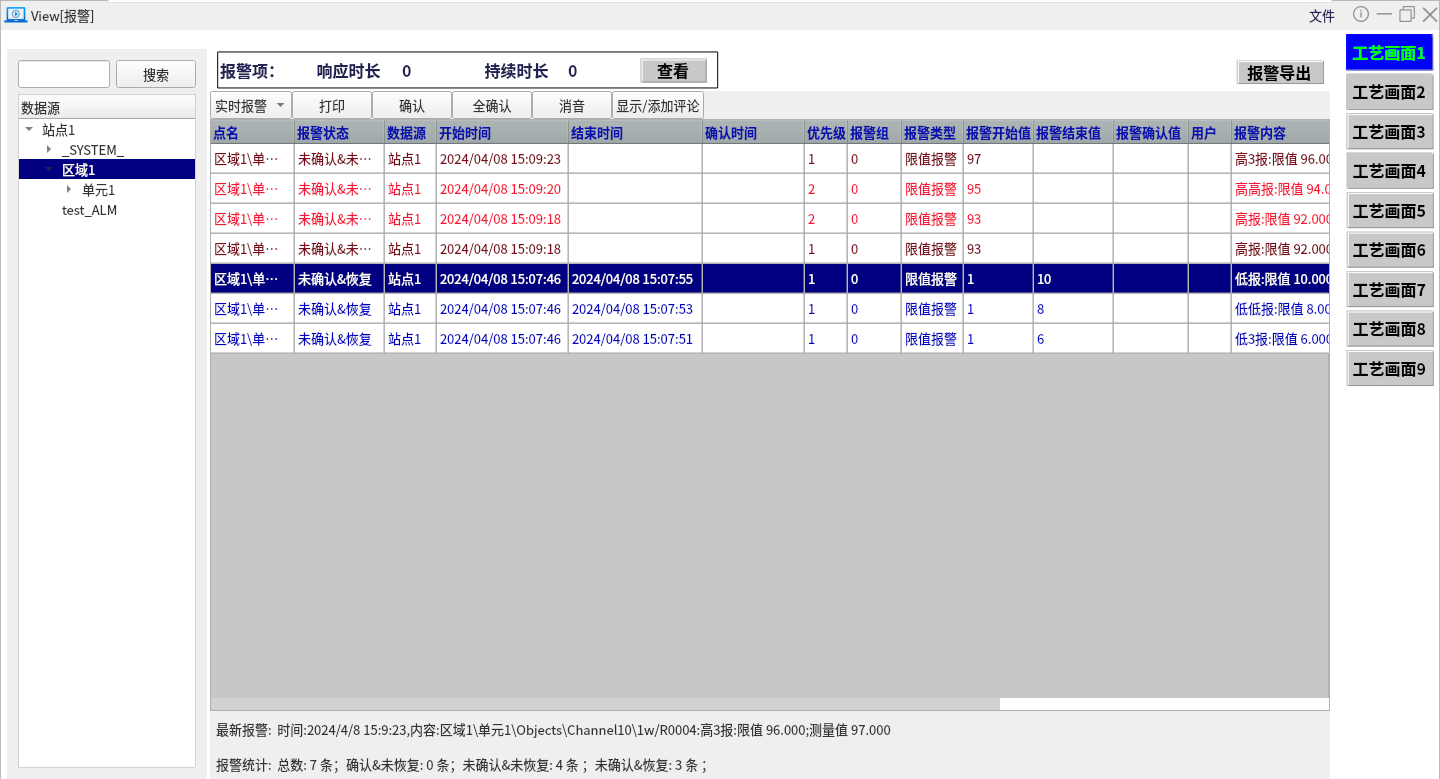Silence alarm sound with 消音
The height and width of the screenshot is (779, 1440).
[572, 105]
